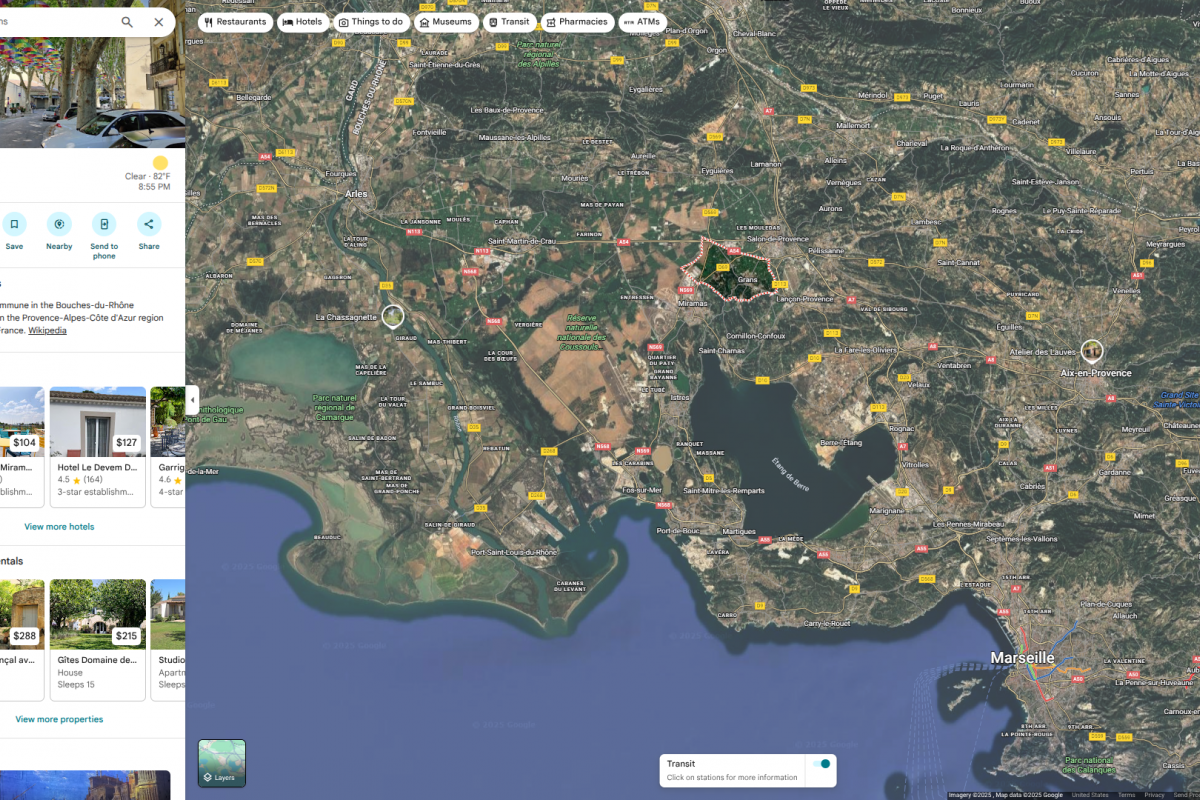Click Atelier des Lauves photo marker
The width and height of the screenshot is (1200, 800).
[x=1092, y=350]
